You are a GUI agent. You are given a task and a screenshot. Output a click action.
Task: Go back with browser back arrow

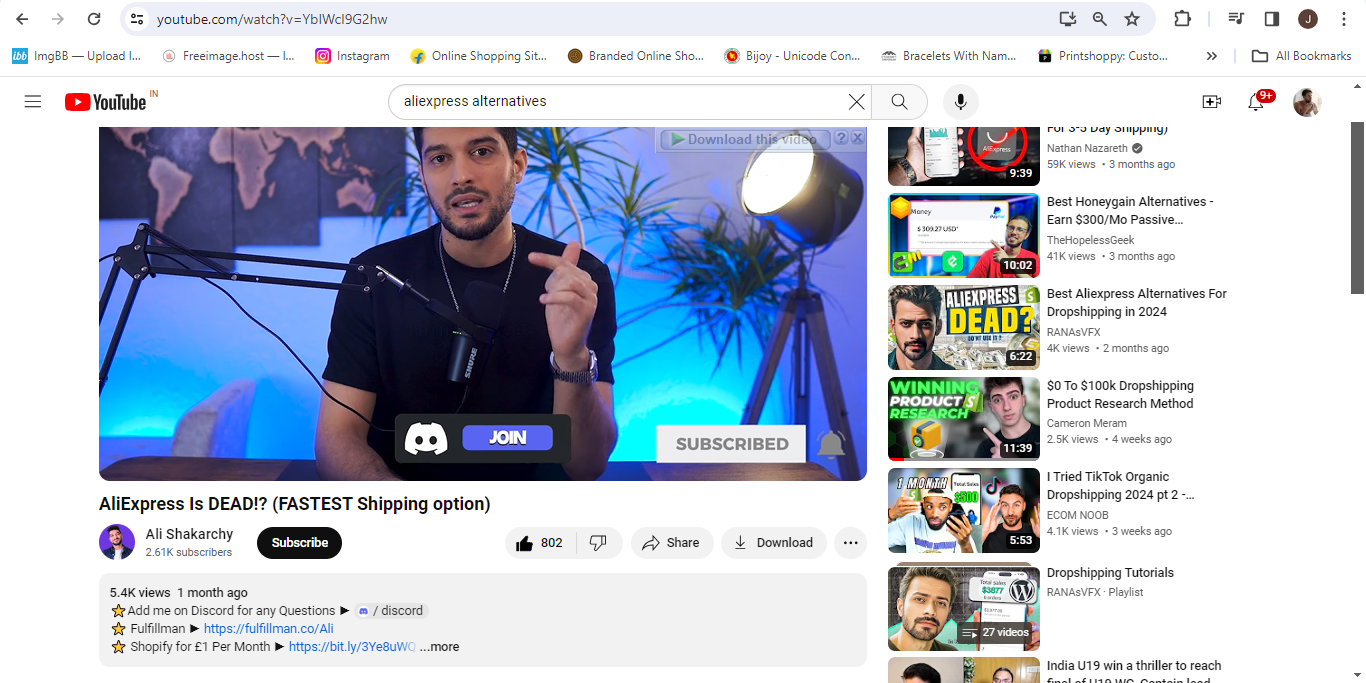click(22, 19)
